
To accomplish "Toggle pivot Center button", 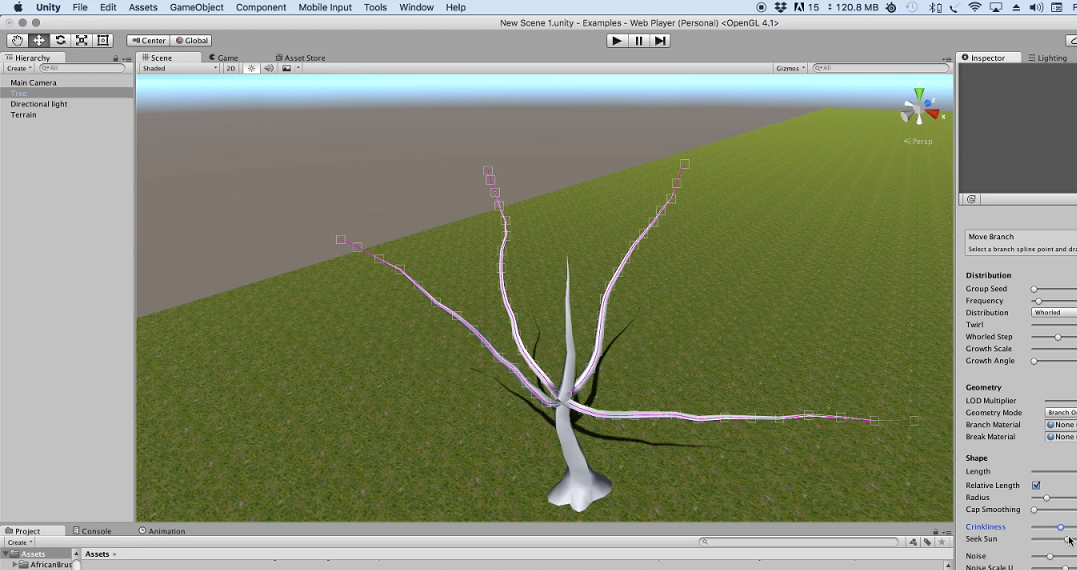I will tap(148, 41).
